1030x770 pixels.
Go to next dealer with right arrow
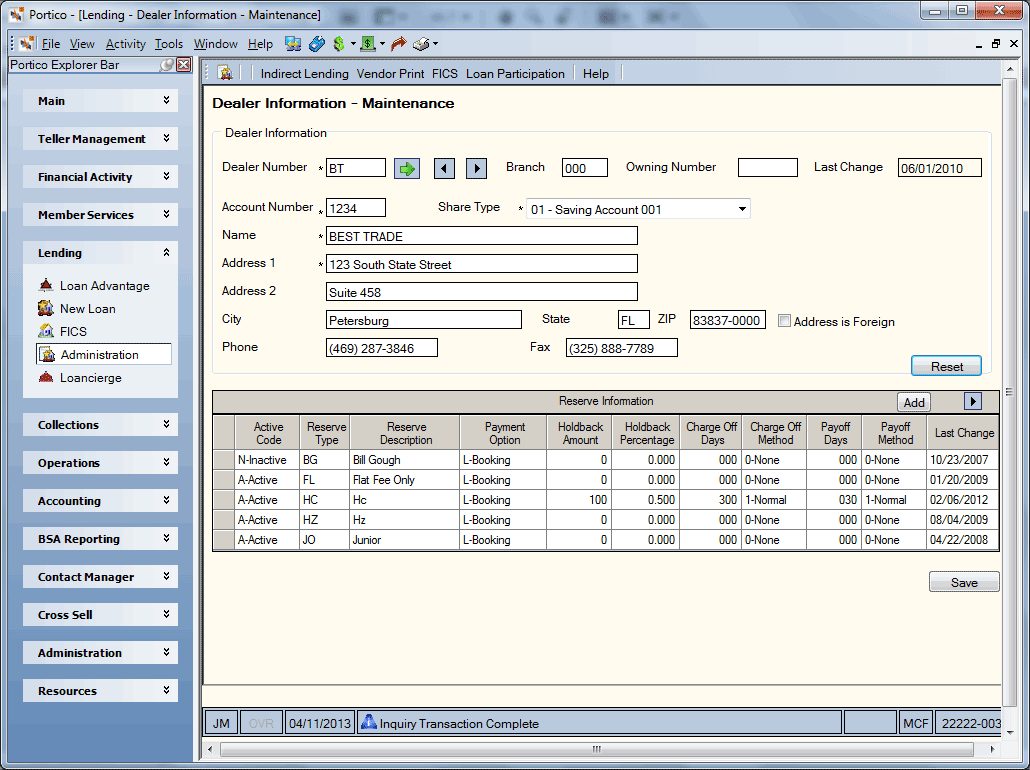click(x=476, y=169)
